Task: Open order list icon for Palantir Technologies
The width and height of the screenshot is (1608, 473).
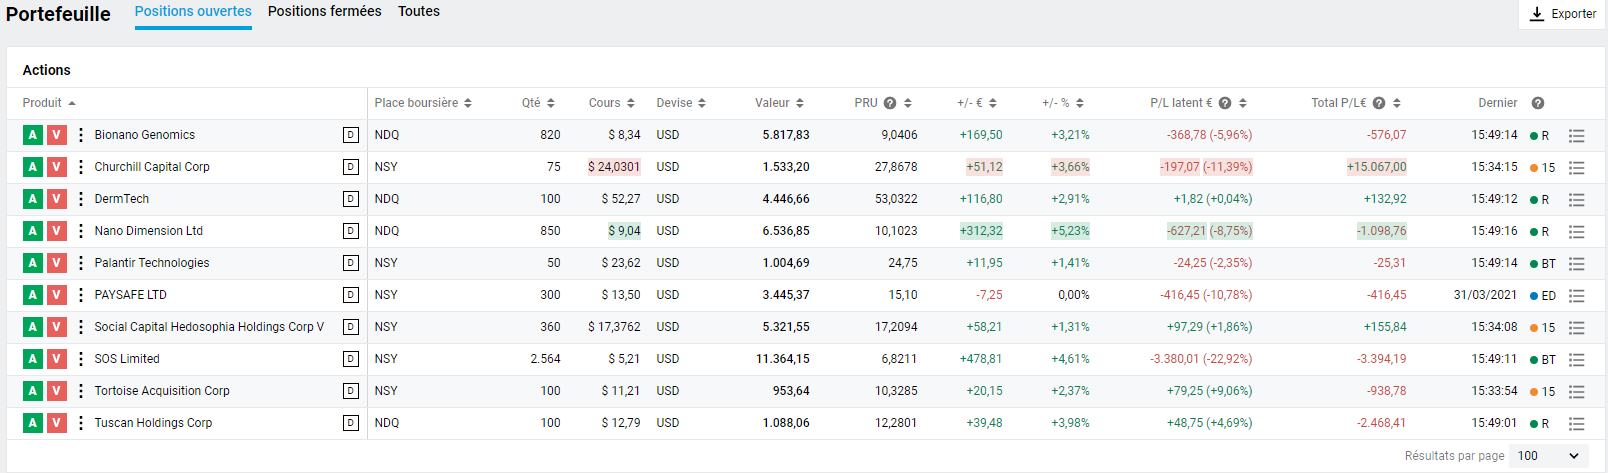Action: pos(1577,264)
